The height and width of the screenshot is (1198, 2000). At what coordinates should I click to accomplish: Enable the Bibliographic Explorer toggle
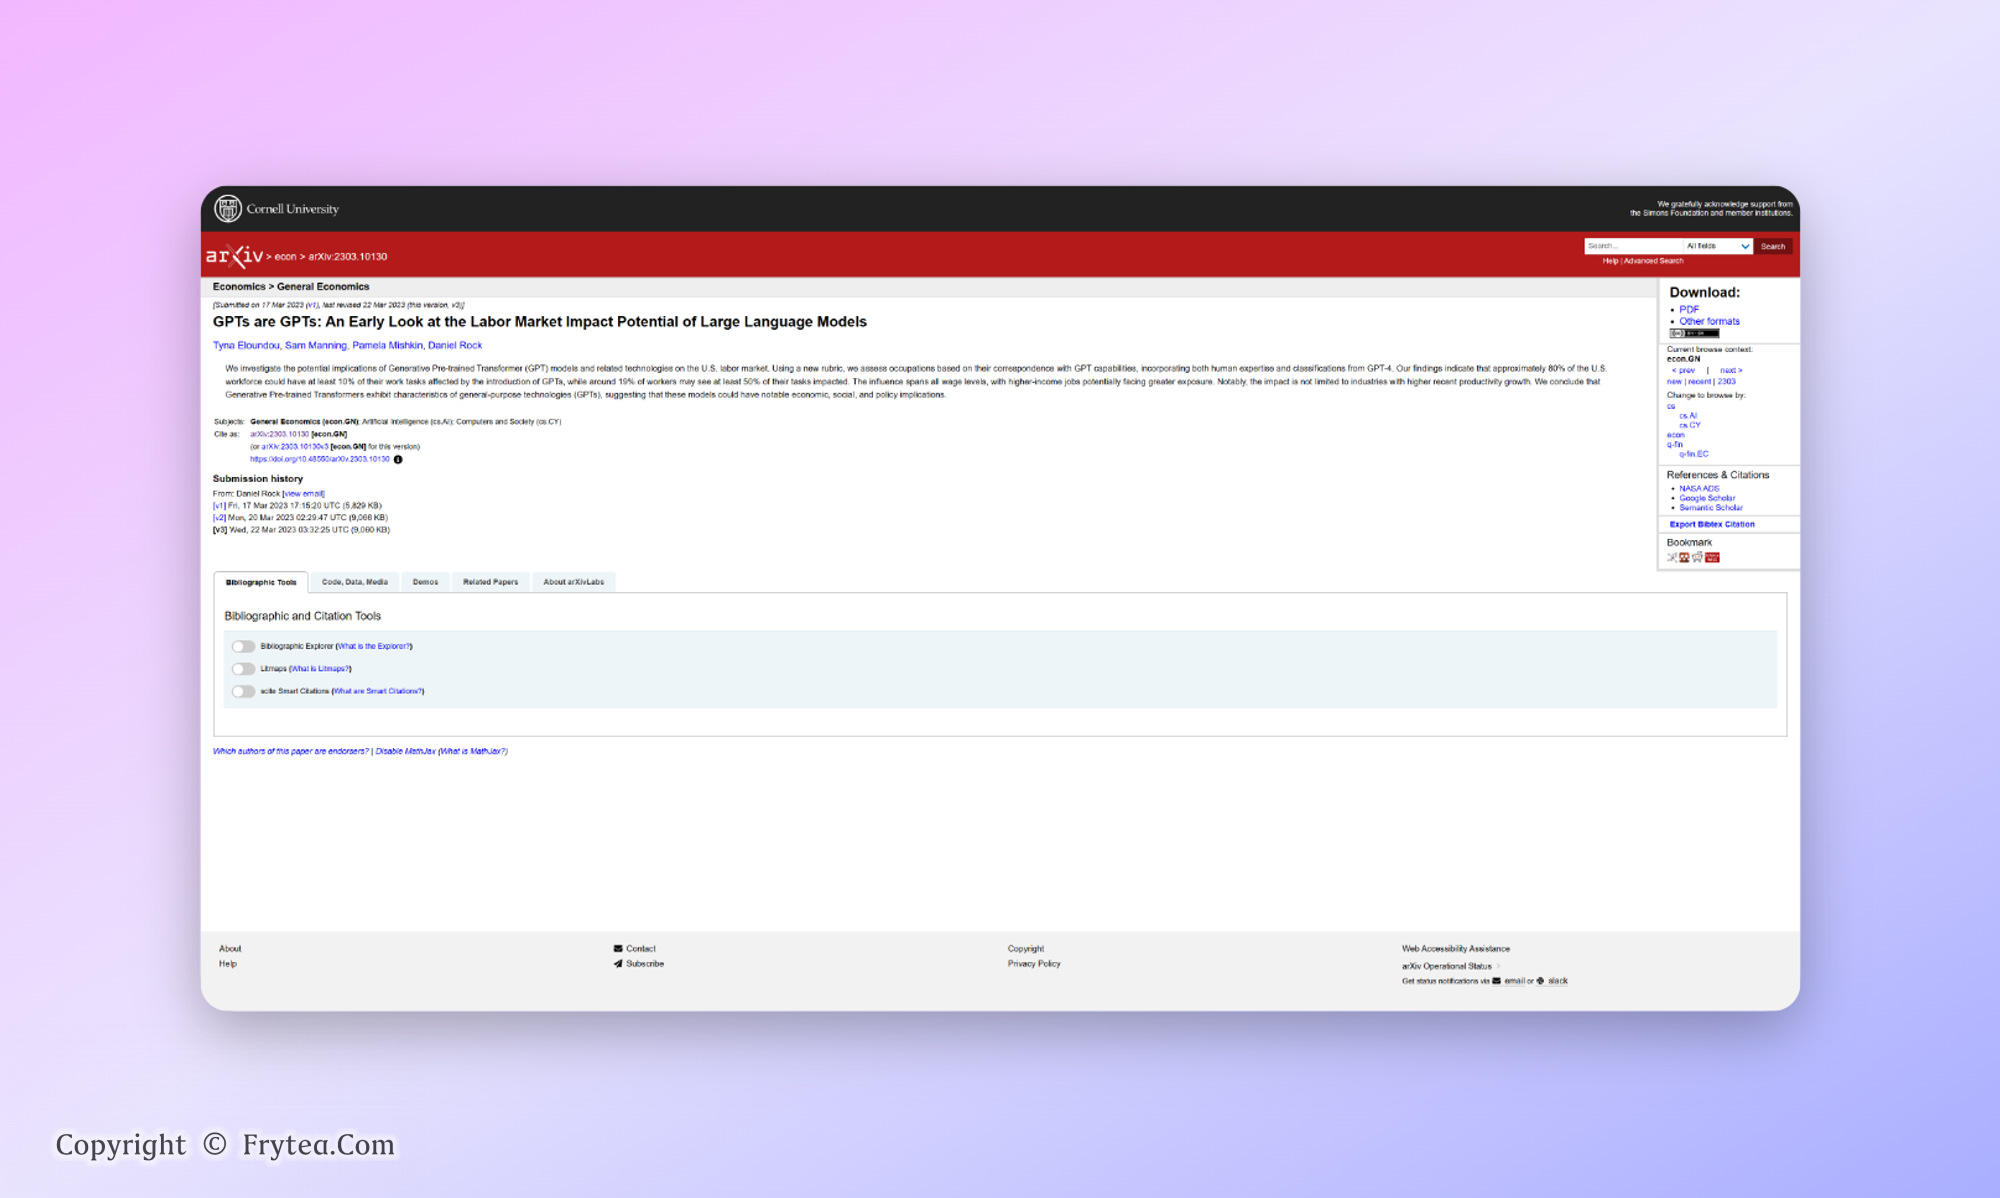click(243, 646)
